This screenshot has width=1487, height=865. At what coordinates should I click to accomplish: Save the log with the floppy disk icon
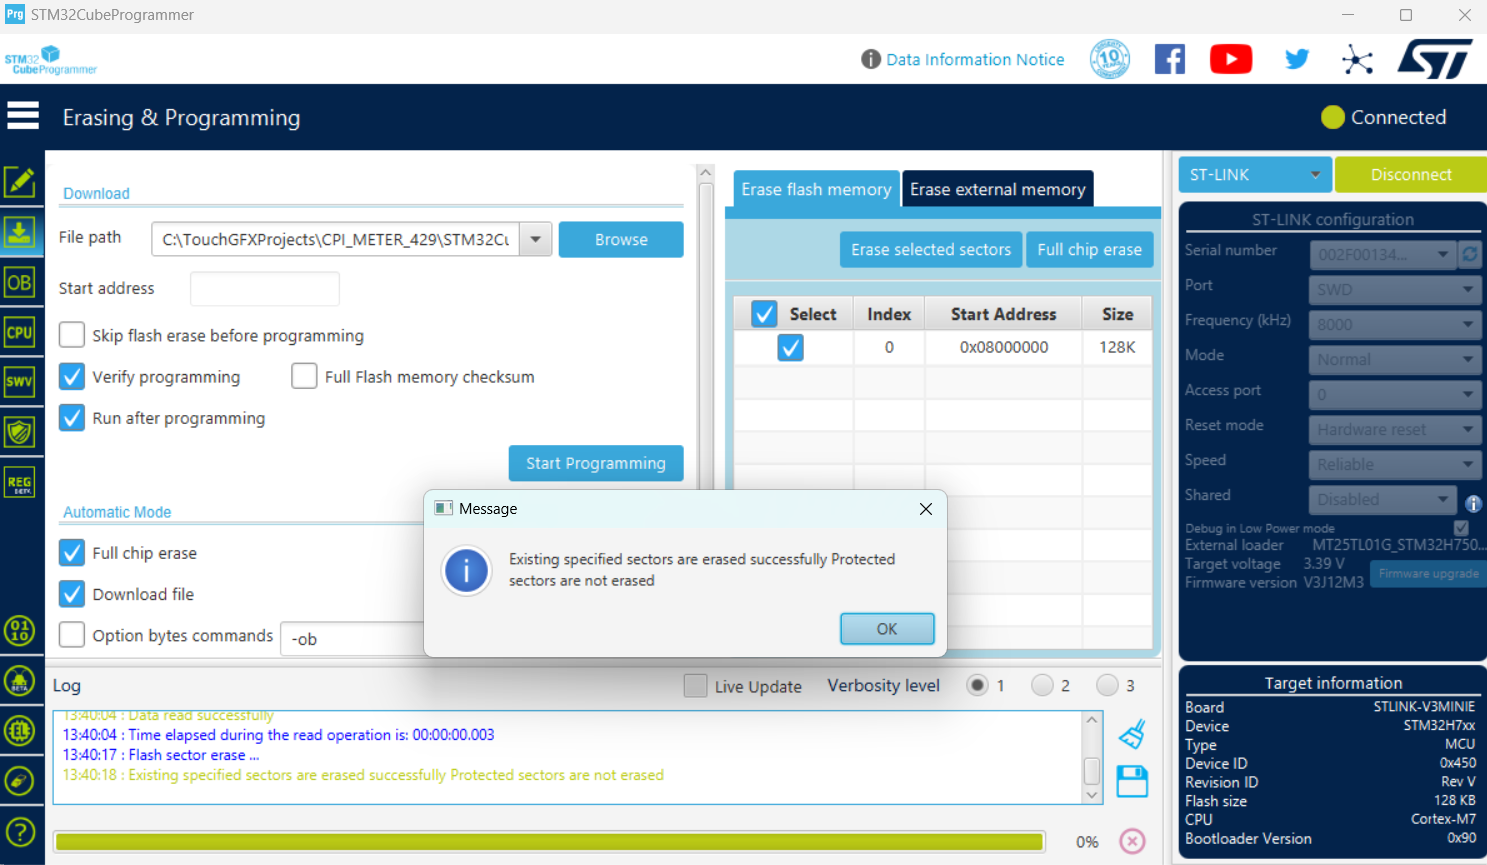coord(1132,781)
